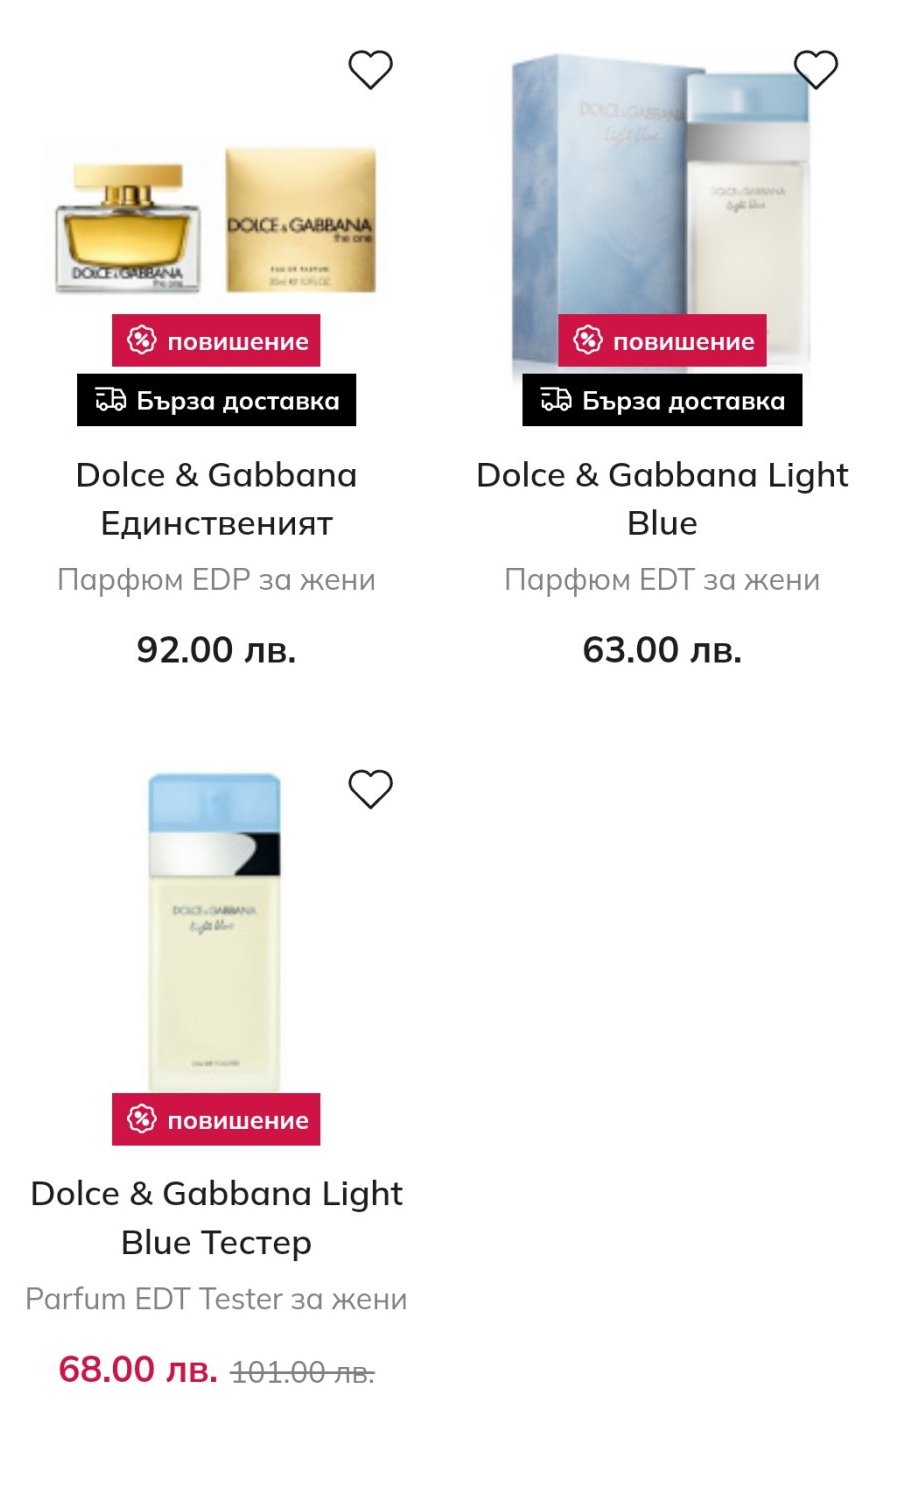Viewport: 911px width, 1491px height.
Task: Select the Парфюм EDT за жени description
Action: pyautogui.click(x=662, y=580)
